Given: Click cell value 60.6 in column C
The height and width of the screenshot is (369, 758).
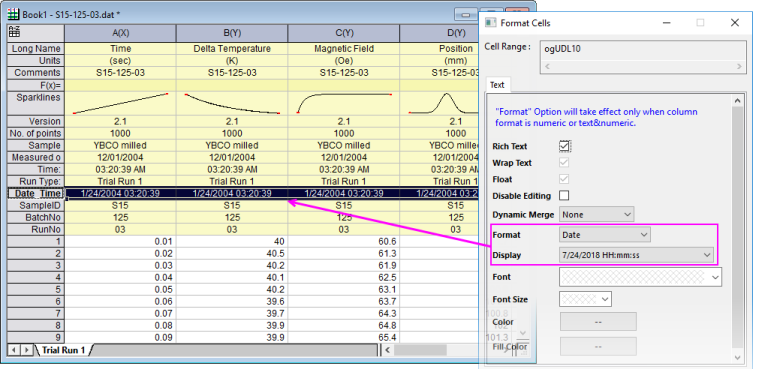Looking at the screenshot, I should coord(344,241).
